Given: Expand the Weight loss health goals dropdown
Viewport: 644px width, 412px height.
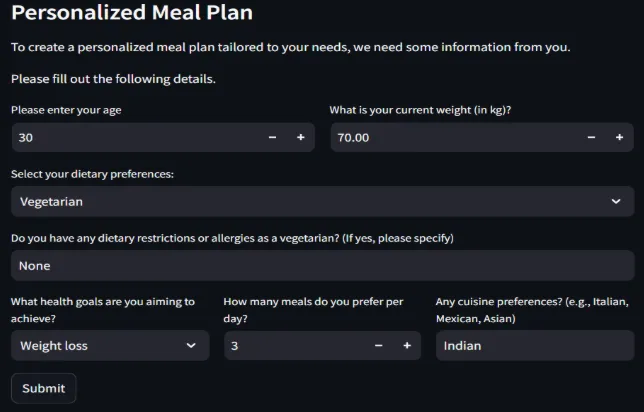Looking at the screenshot, I should pyautogui.click(x=100, y=345).
